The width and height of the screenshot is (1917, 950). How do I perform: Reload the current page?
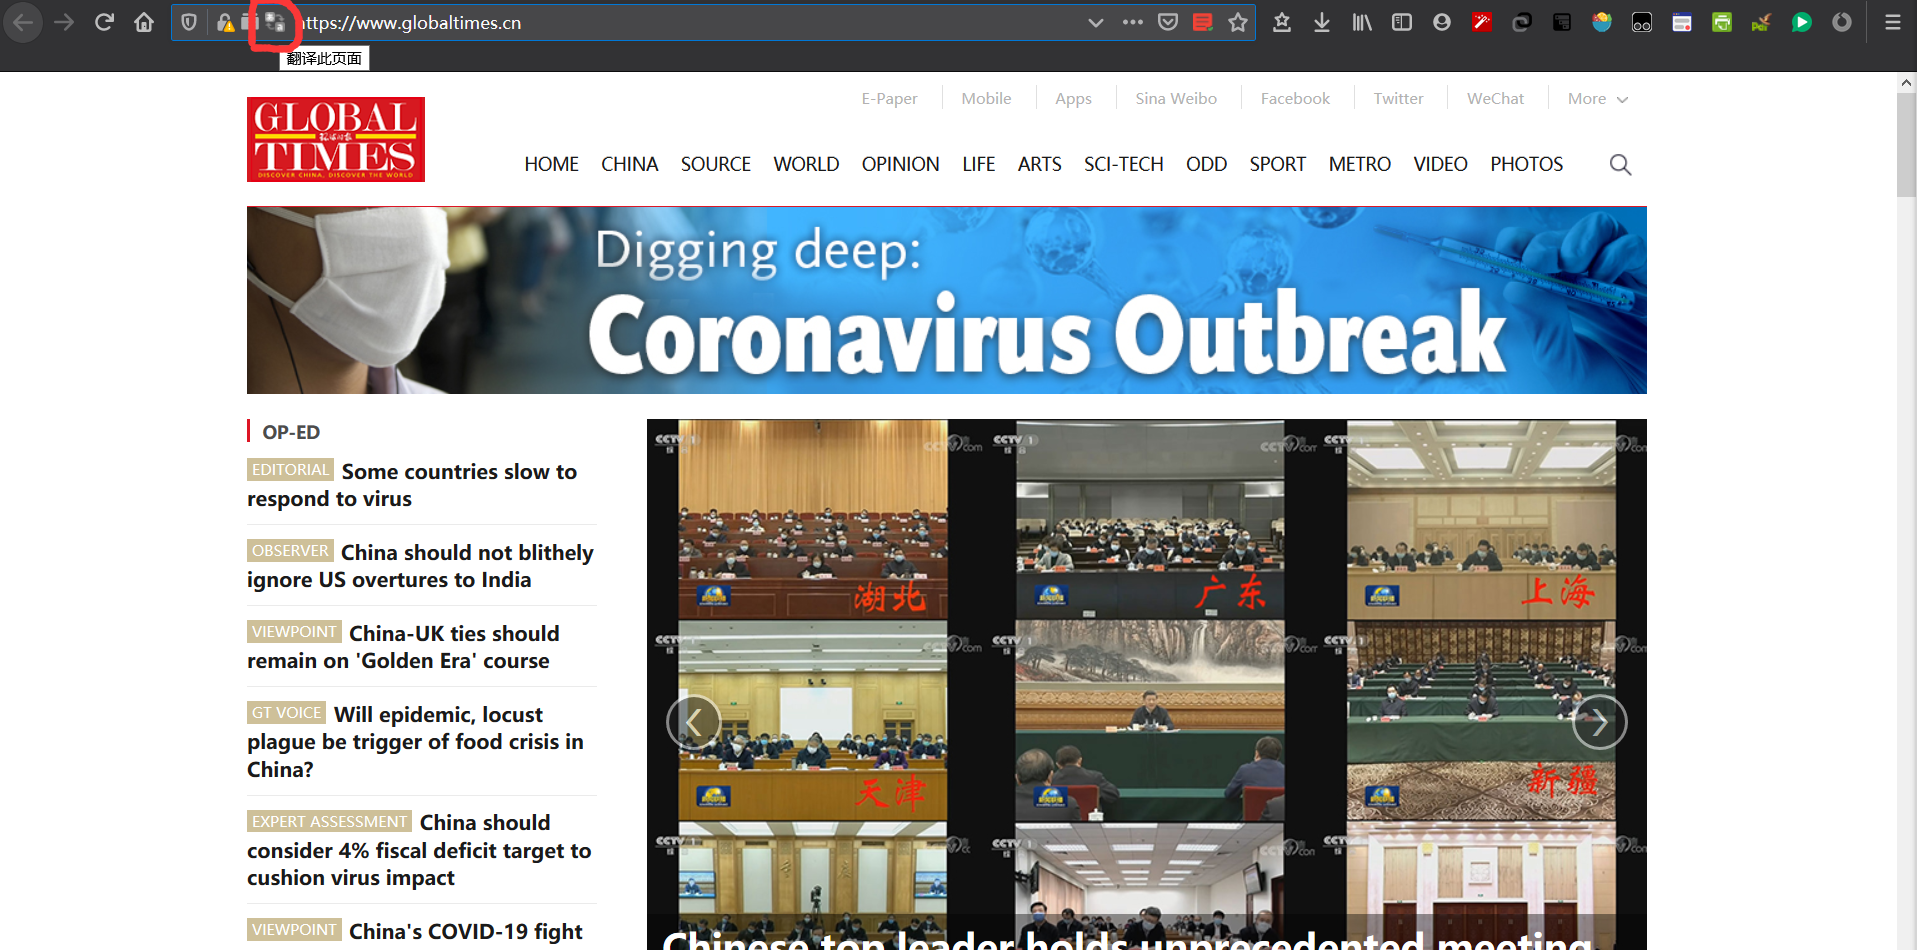click(x=104, y=22)
